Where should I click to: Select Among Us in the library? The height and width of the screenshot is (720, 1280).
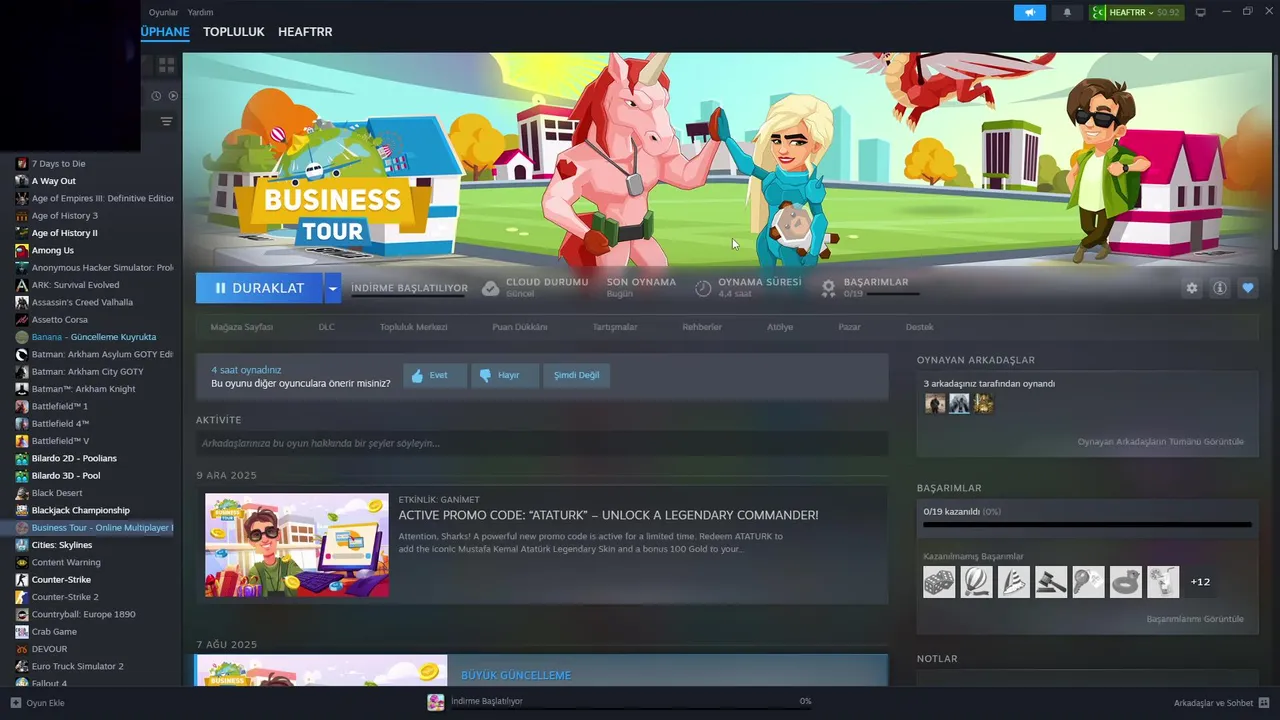click(x=52, y=250)
